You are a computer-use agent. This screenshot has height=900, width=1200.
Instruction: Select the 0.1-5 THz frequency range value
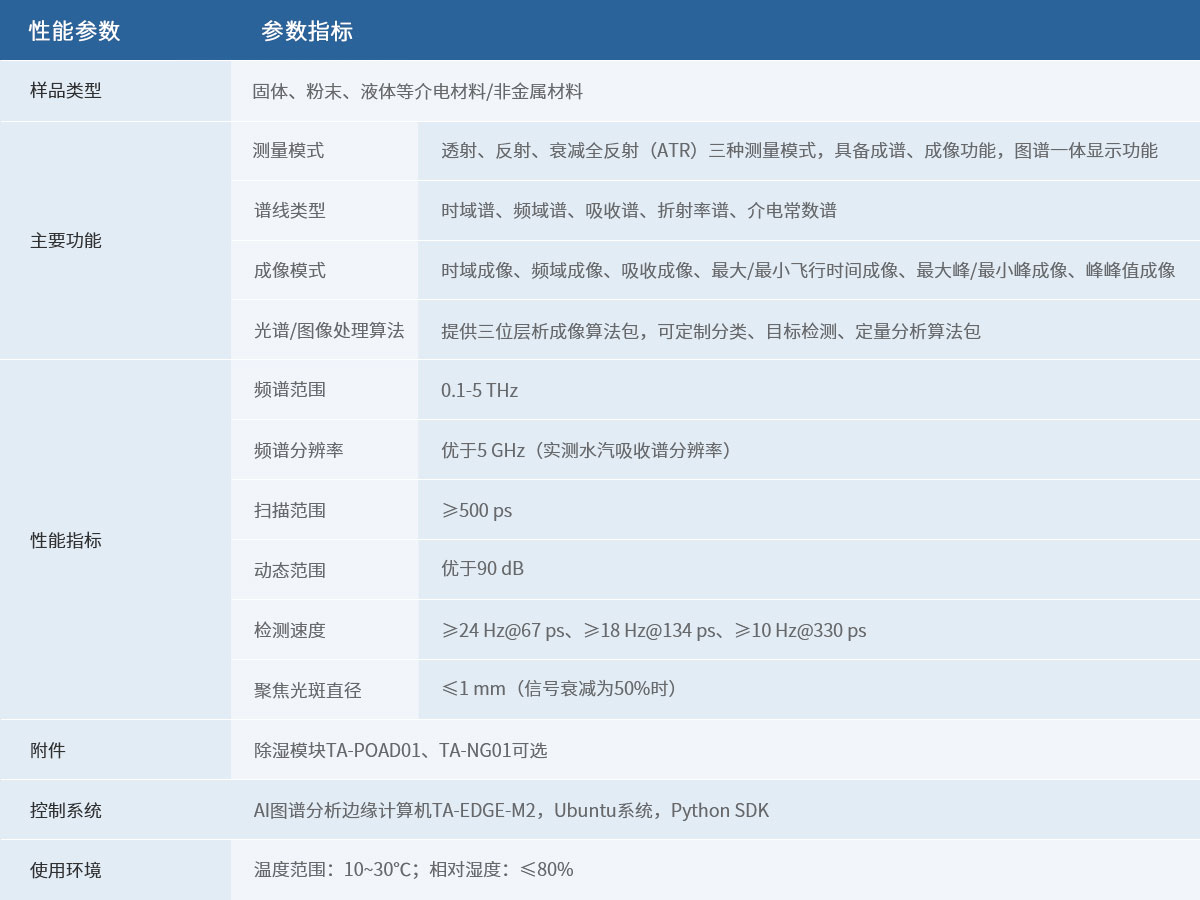[x=479, y=390]
